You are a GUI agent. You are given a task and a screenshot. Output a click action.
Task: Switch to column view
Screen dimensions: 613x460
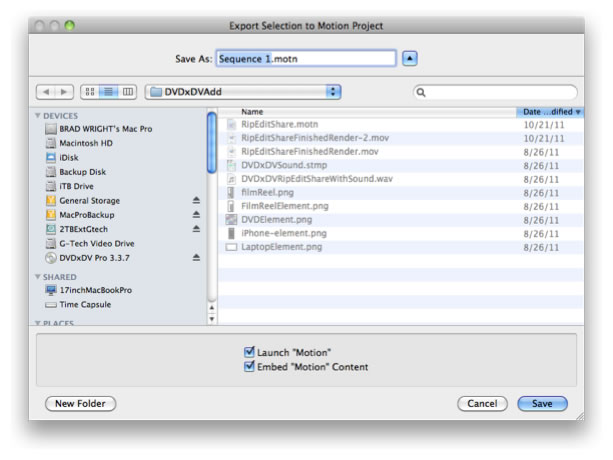click(127, 92)
